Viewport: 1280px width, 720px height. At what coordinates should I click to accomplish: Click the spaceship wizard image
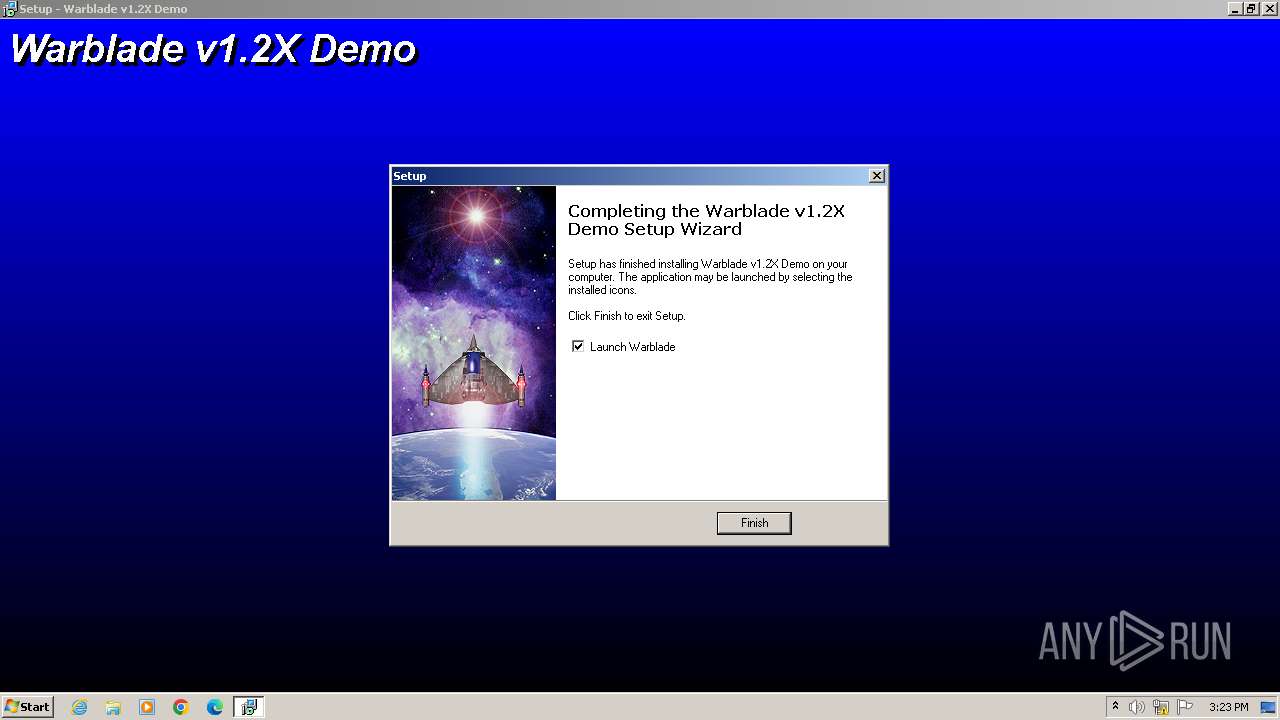click(x=474, y=343)
